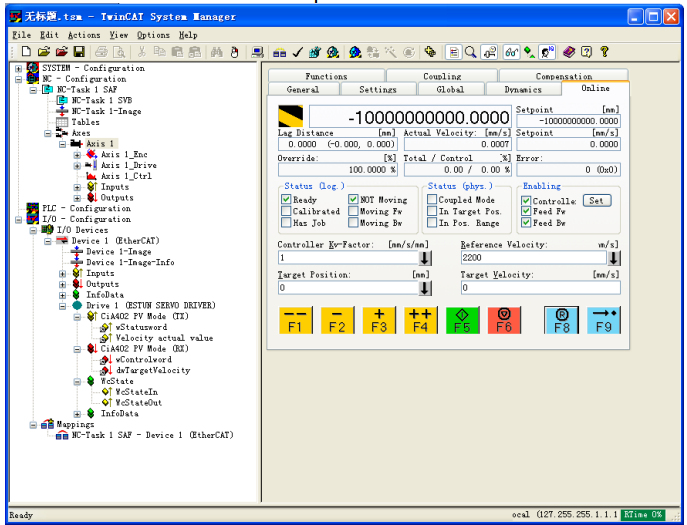Click the yellow question mark help icon
This screenshot has height=525, width=687.
tap(605, 52)
